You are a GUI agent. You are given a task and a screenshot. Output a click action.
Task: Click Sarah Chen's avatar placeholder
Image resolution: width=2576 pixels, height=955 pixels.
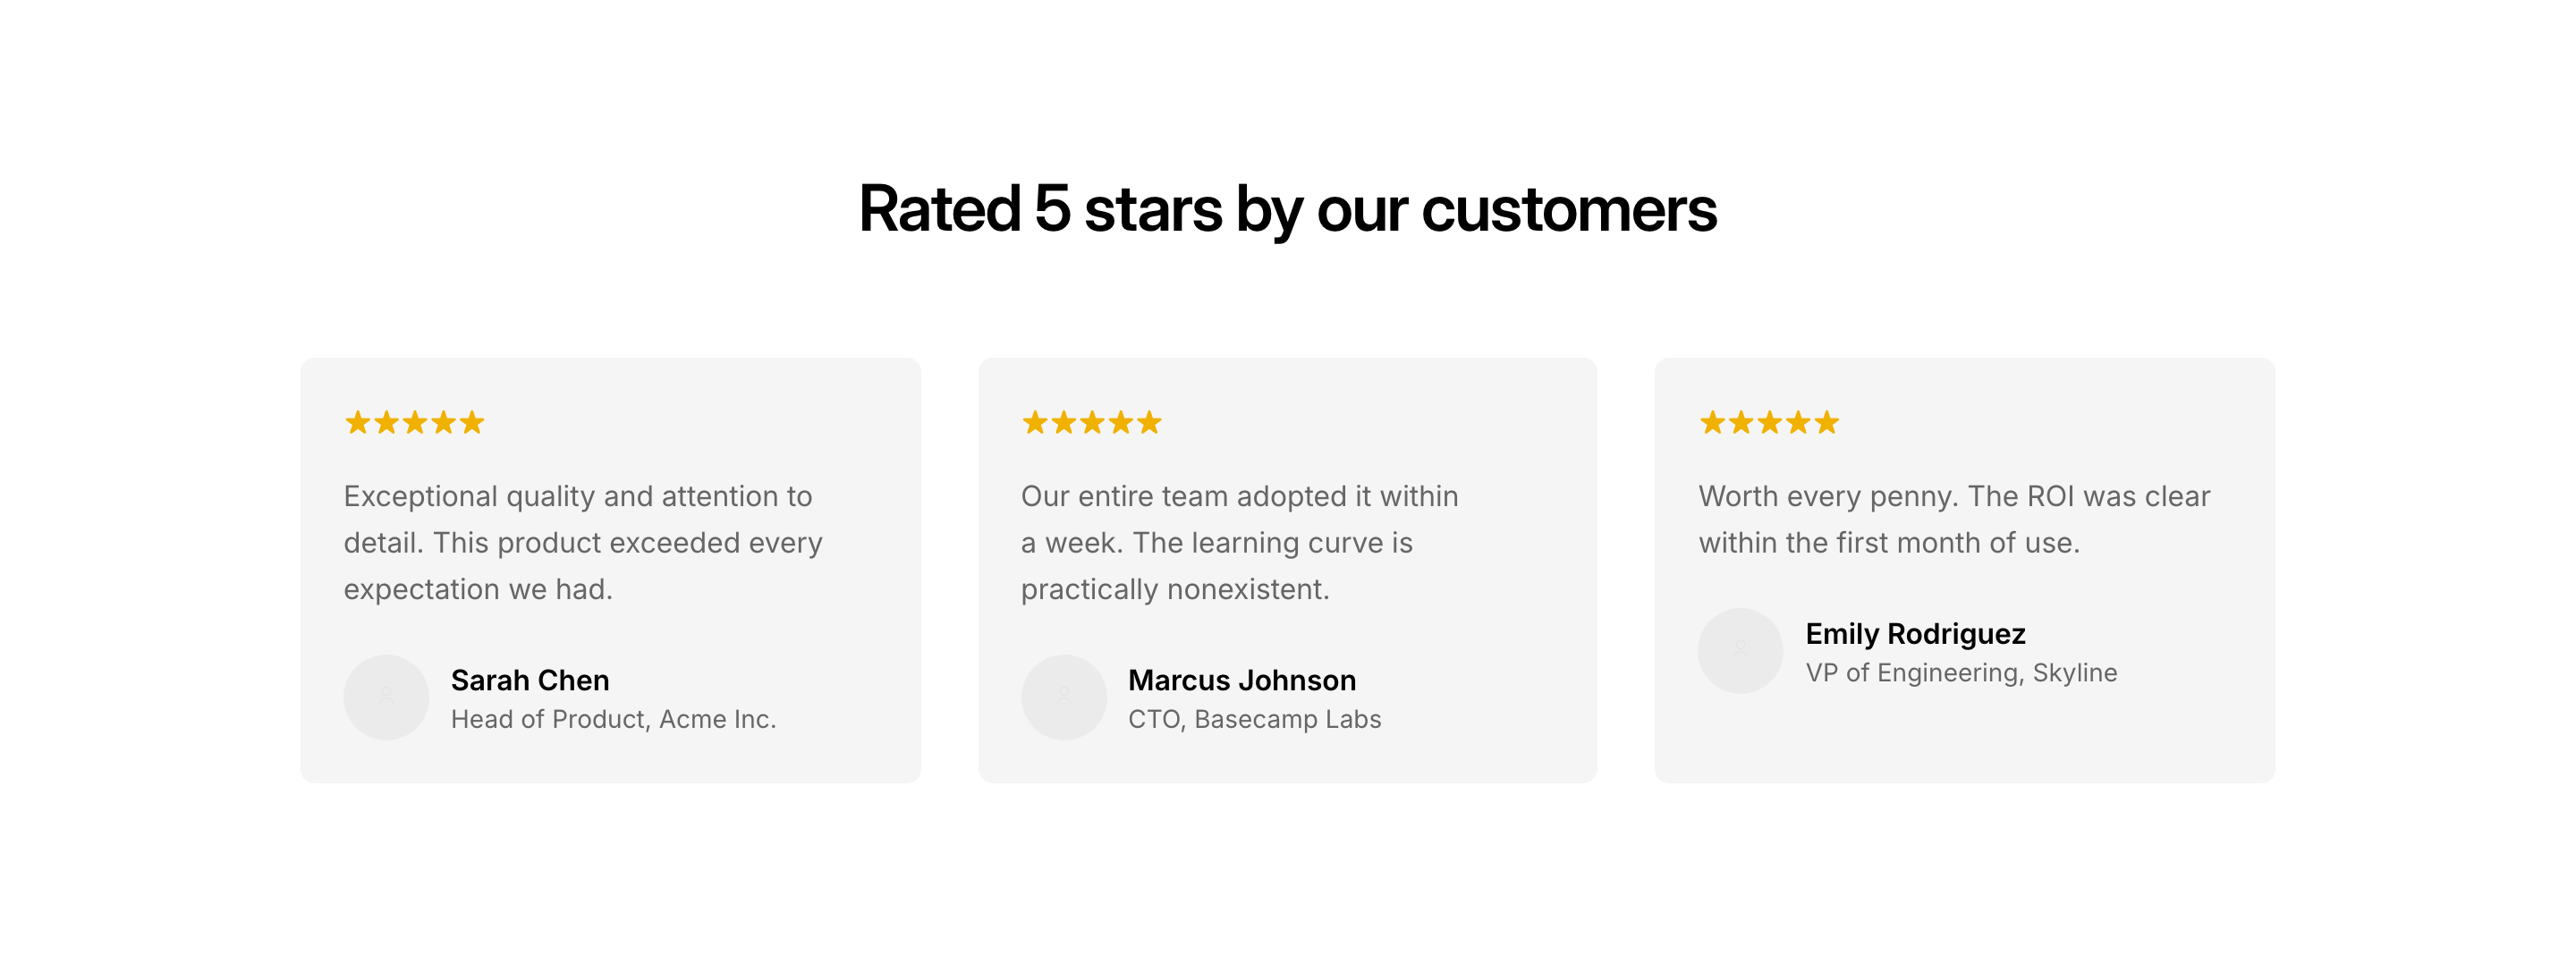tap(386, 697)
